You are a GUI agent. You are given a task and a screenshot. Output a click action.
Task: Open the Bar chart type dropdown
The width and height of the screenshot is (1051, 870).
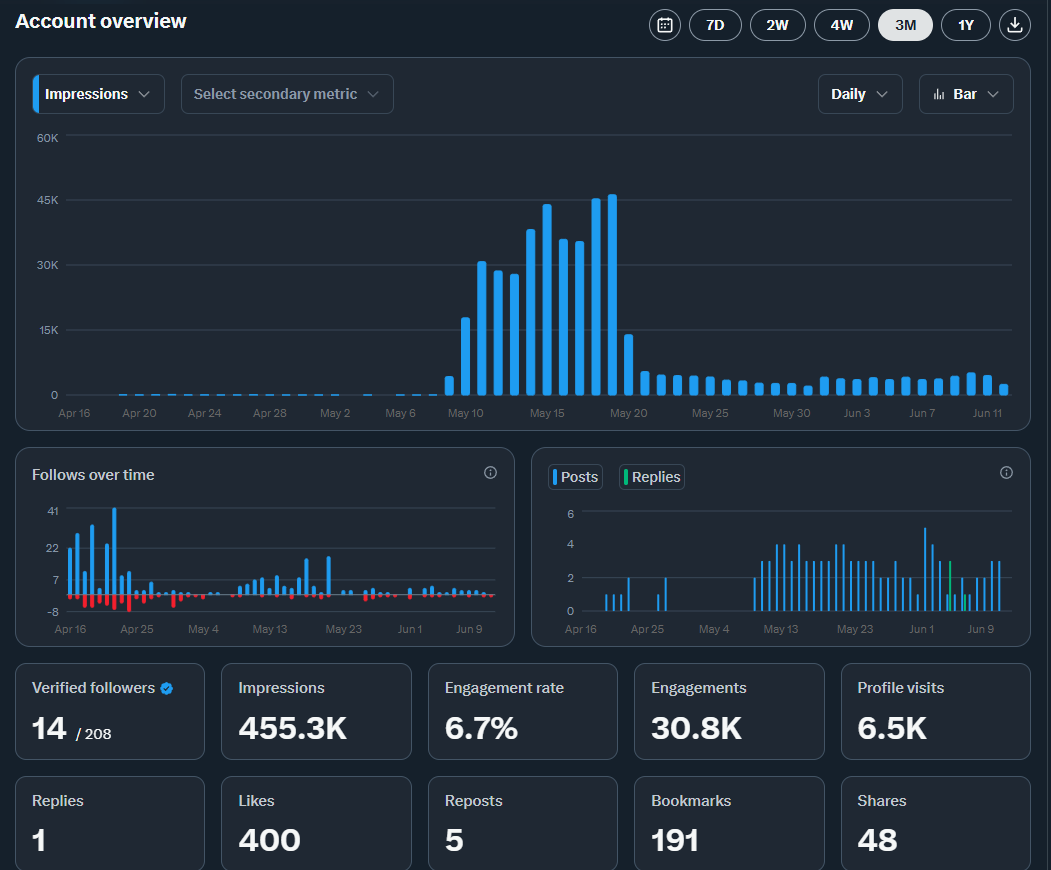966,94
